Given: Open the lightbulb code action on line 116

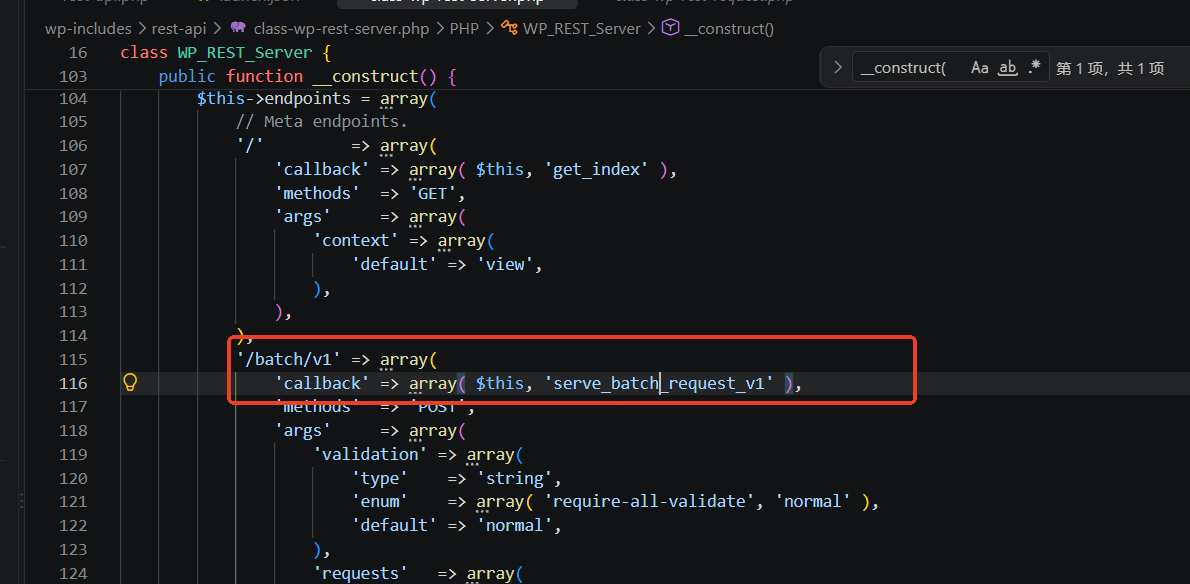Looking at the screenshot, I should (130, 381).
